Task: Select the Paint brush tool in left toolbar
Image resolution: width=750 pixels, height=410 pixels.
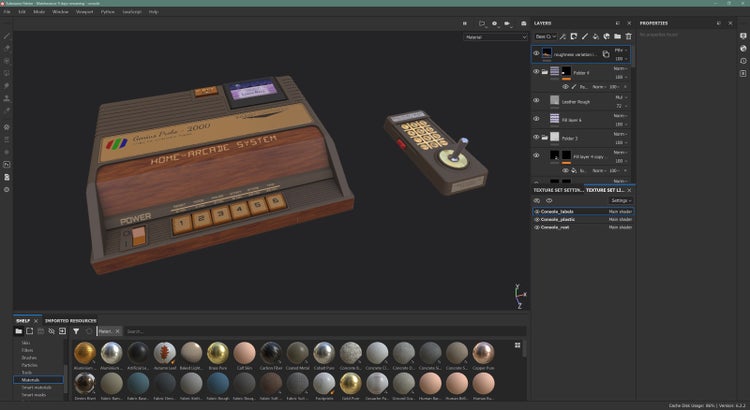Action: (x=7, y=35)
